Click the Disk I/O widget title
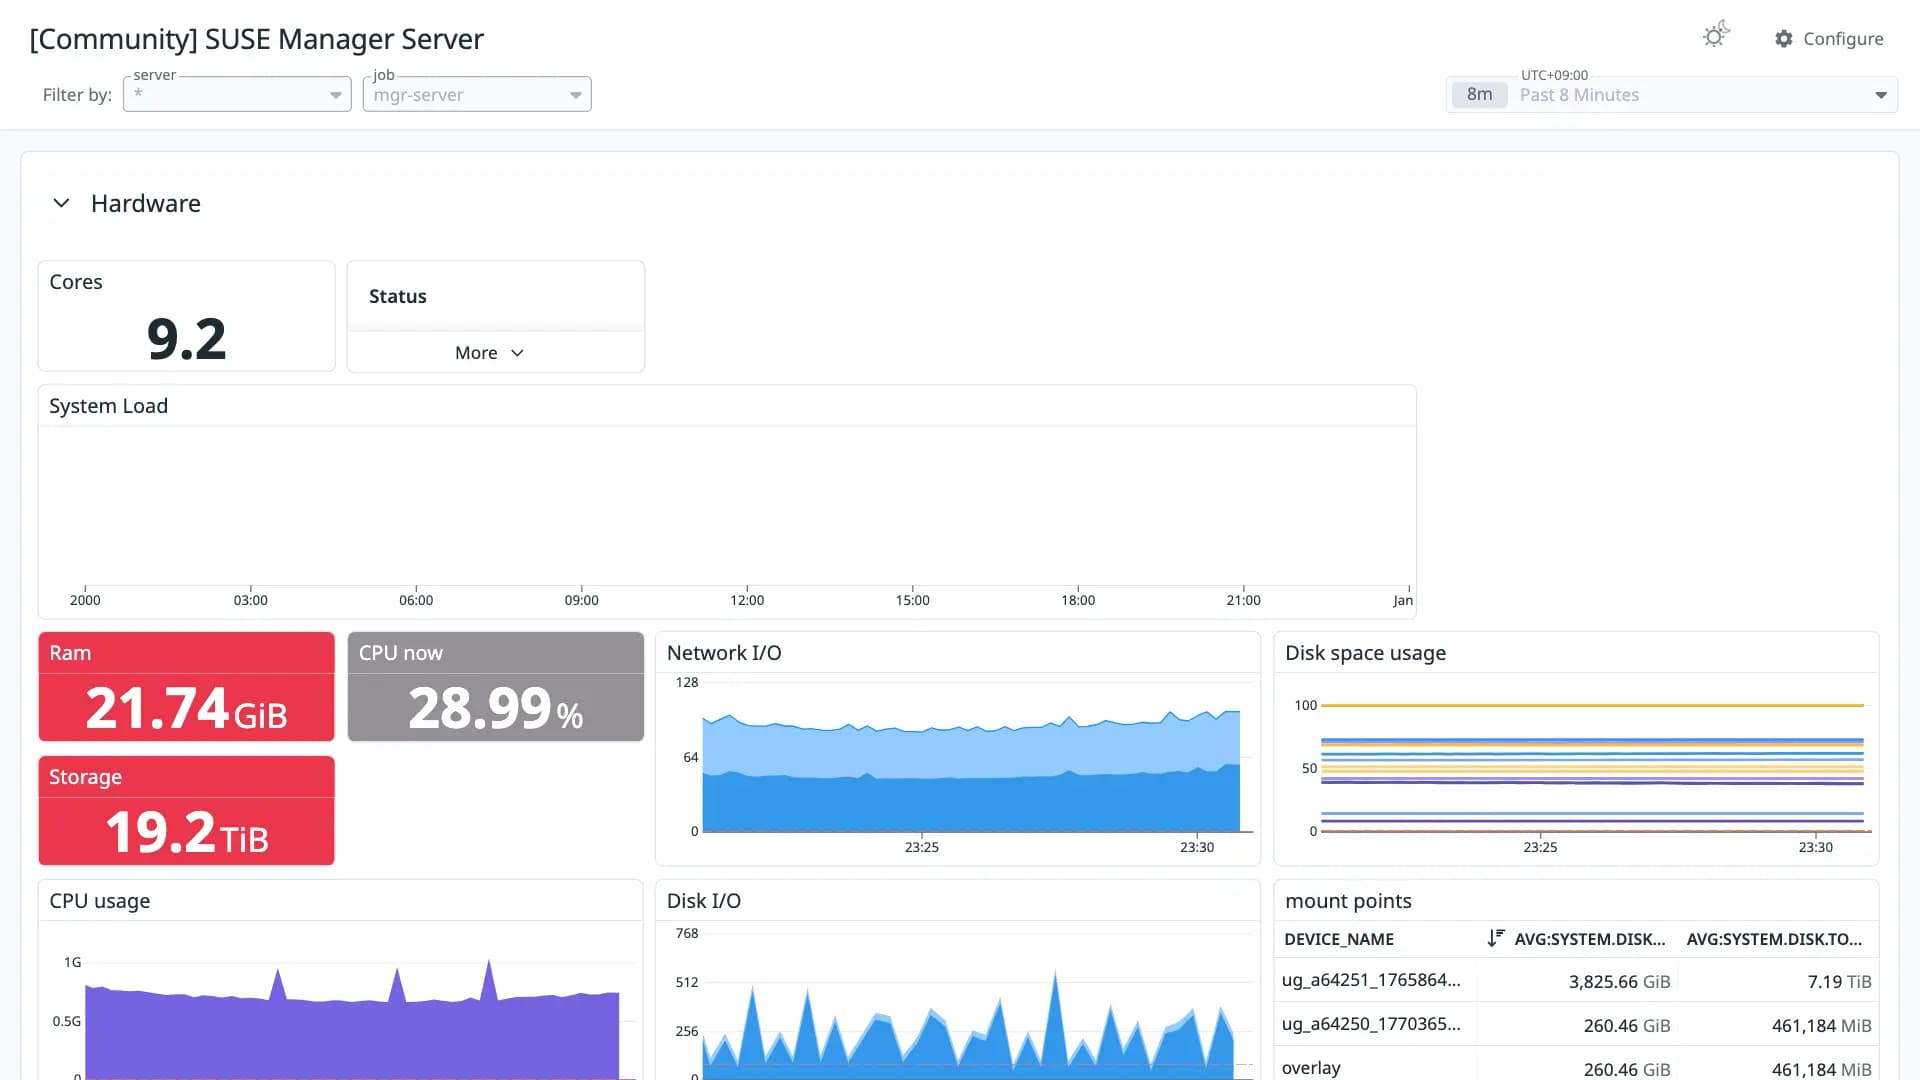Screen dimensions: 1920x1080 click(704, 900)
